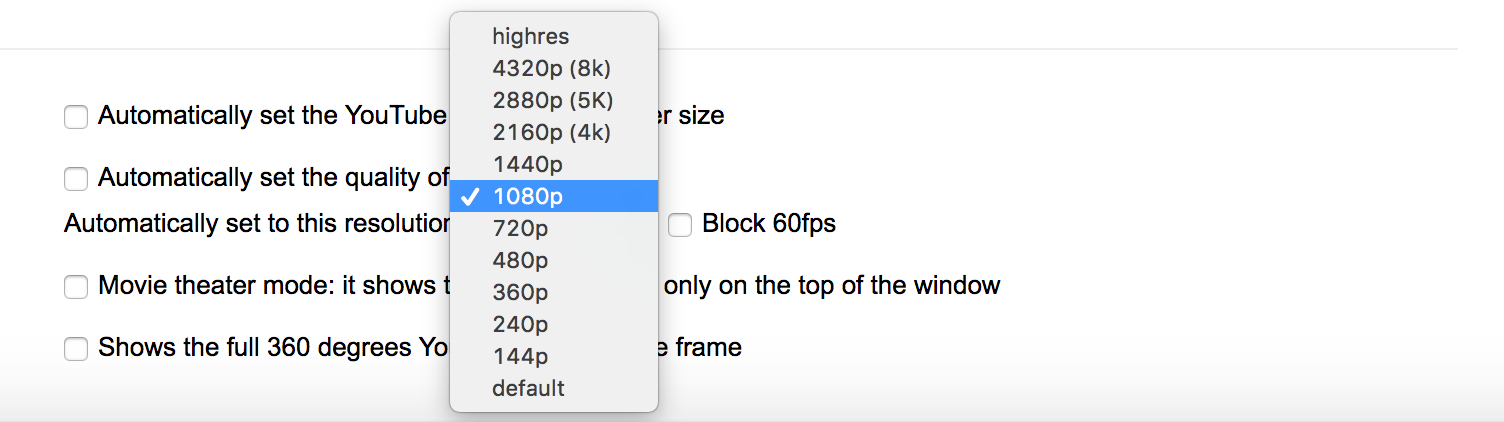1504x422 pixels.
Task: Enable the Movie theater mode checkbox
Action: tap(76, 287)
